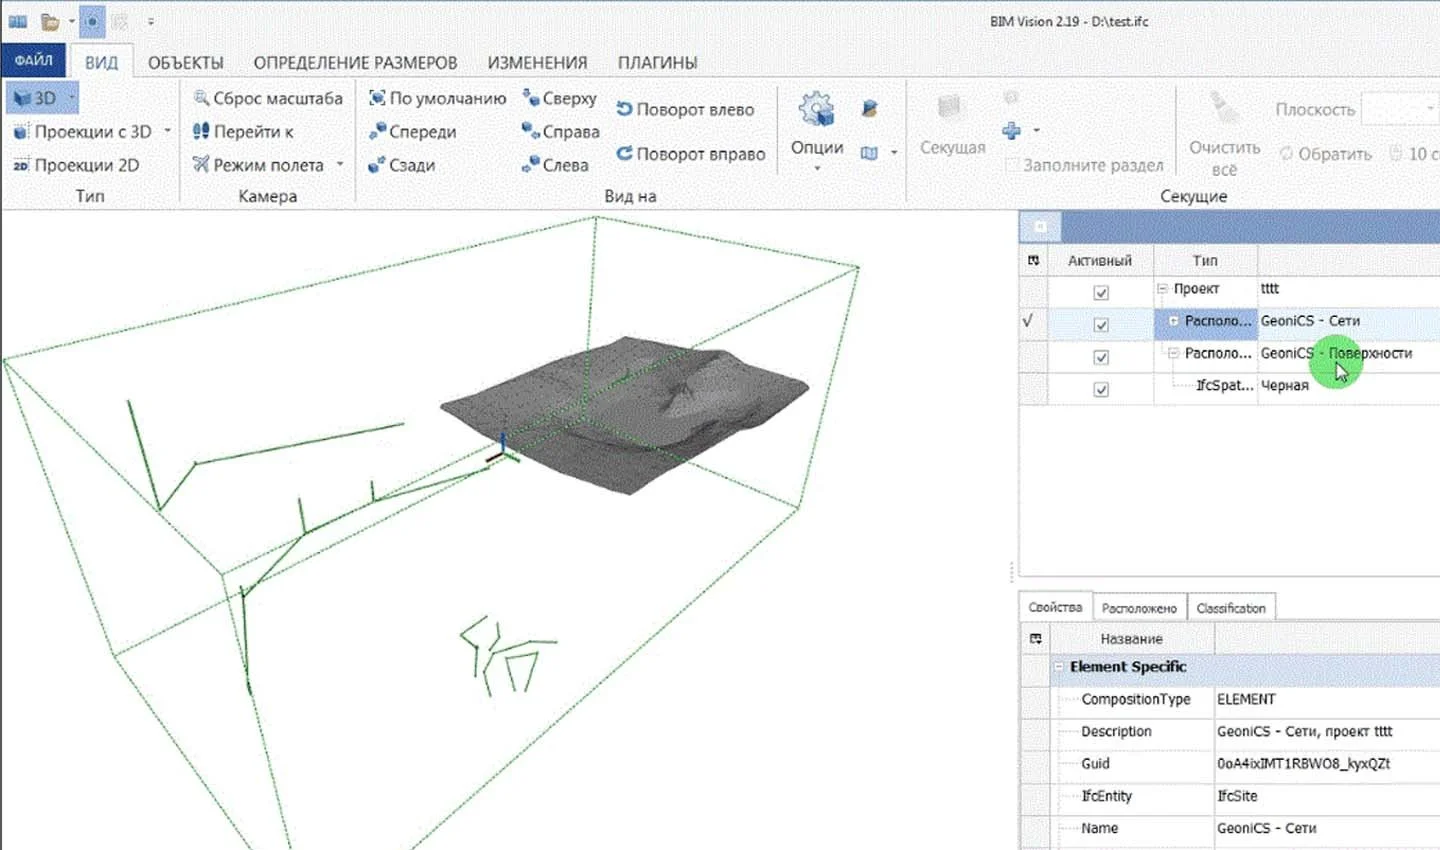Switch to the Сверху top view
Image resolution: width=1440 pixels, height=850 pixels.
click(x=559, y=98)
